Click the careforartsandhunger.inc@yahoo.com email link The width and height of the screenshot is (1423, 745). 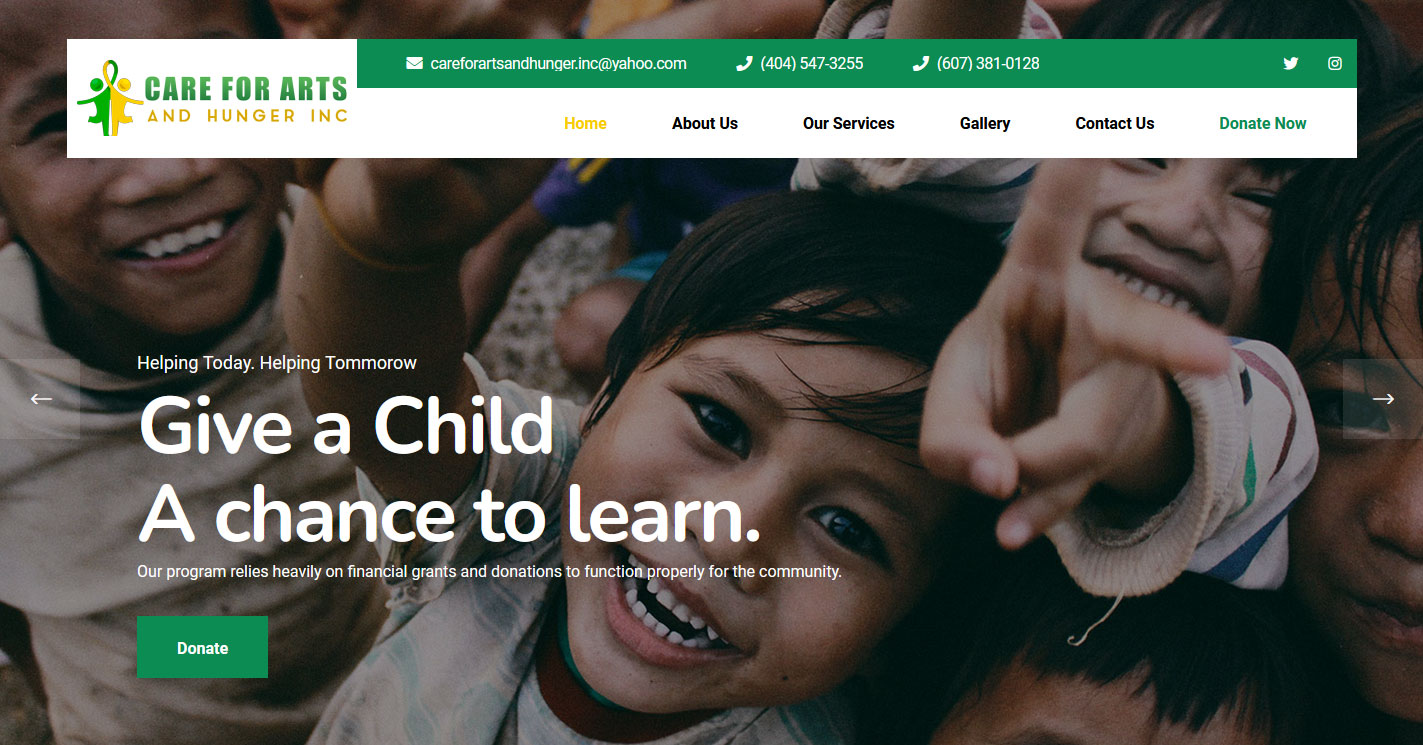tap(558, 63)
